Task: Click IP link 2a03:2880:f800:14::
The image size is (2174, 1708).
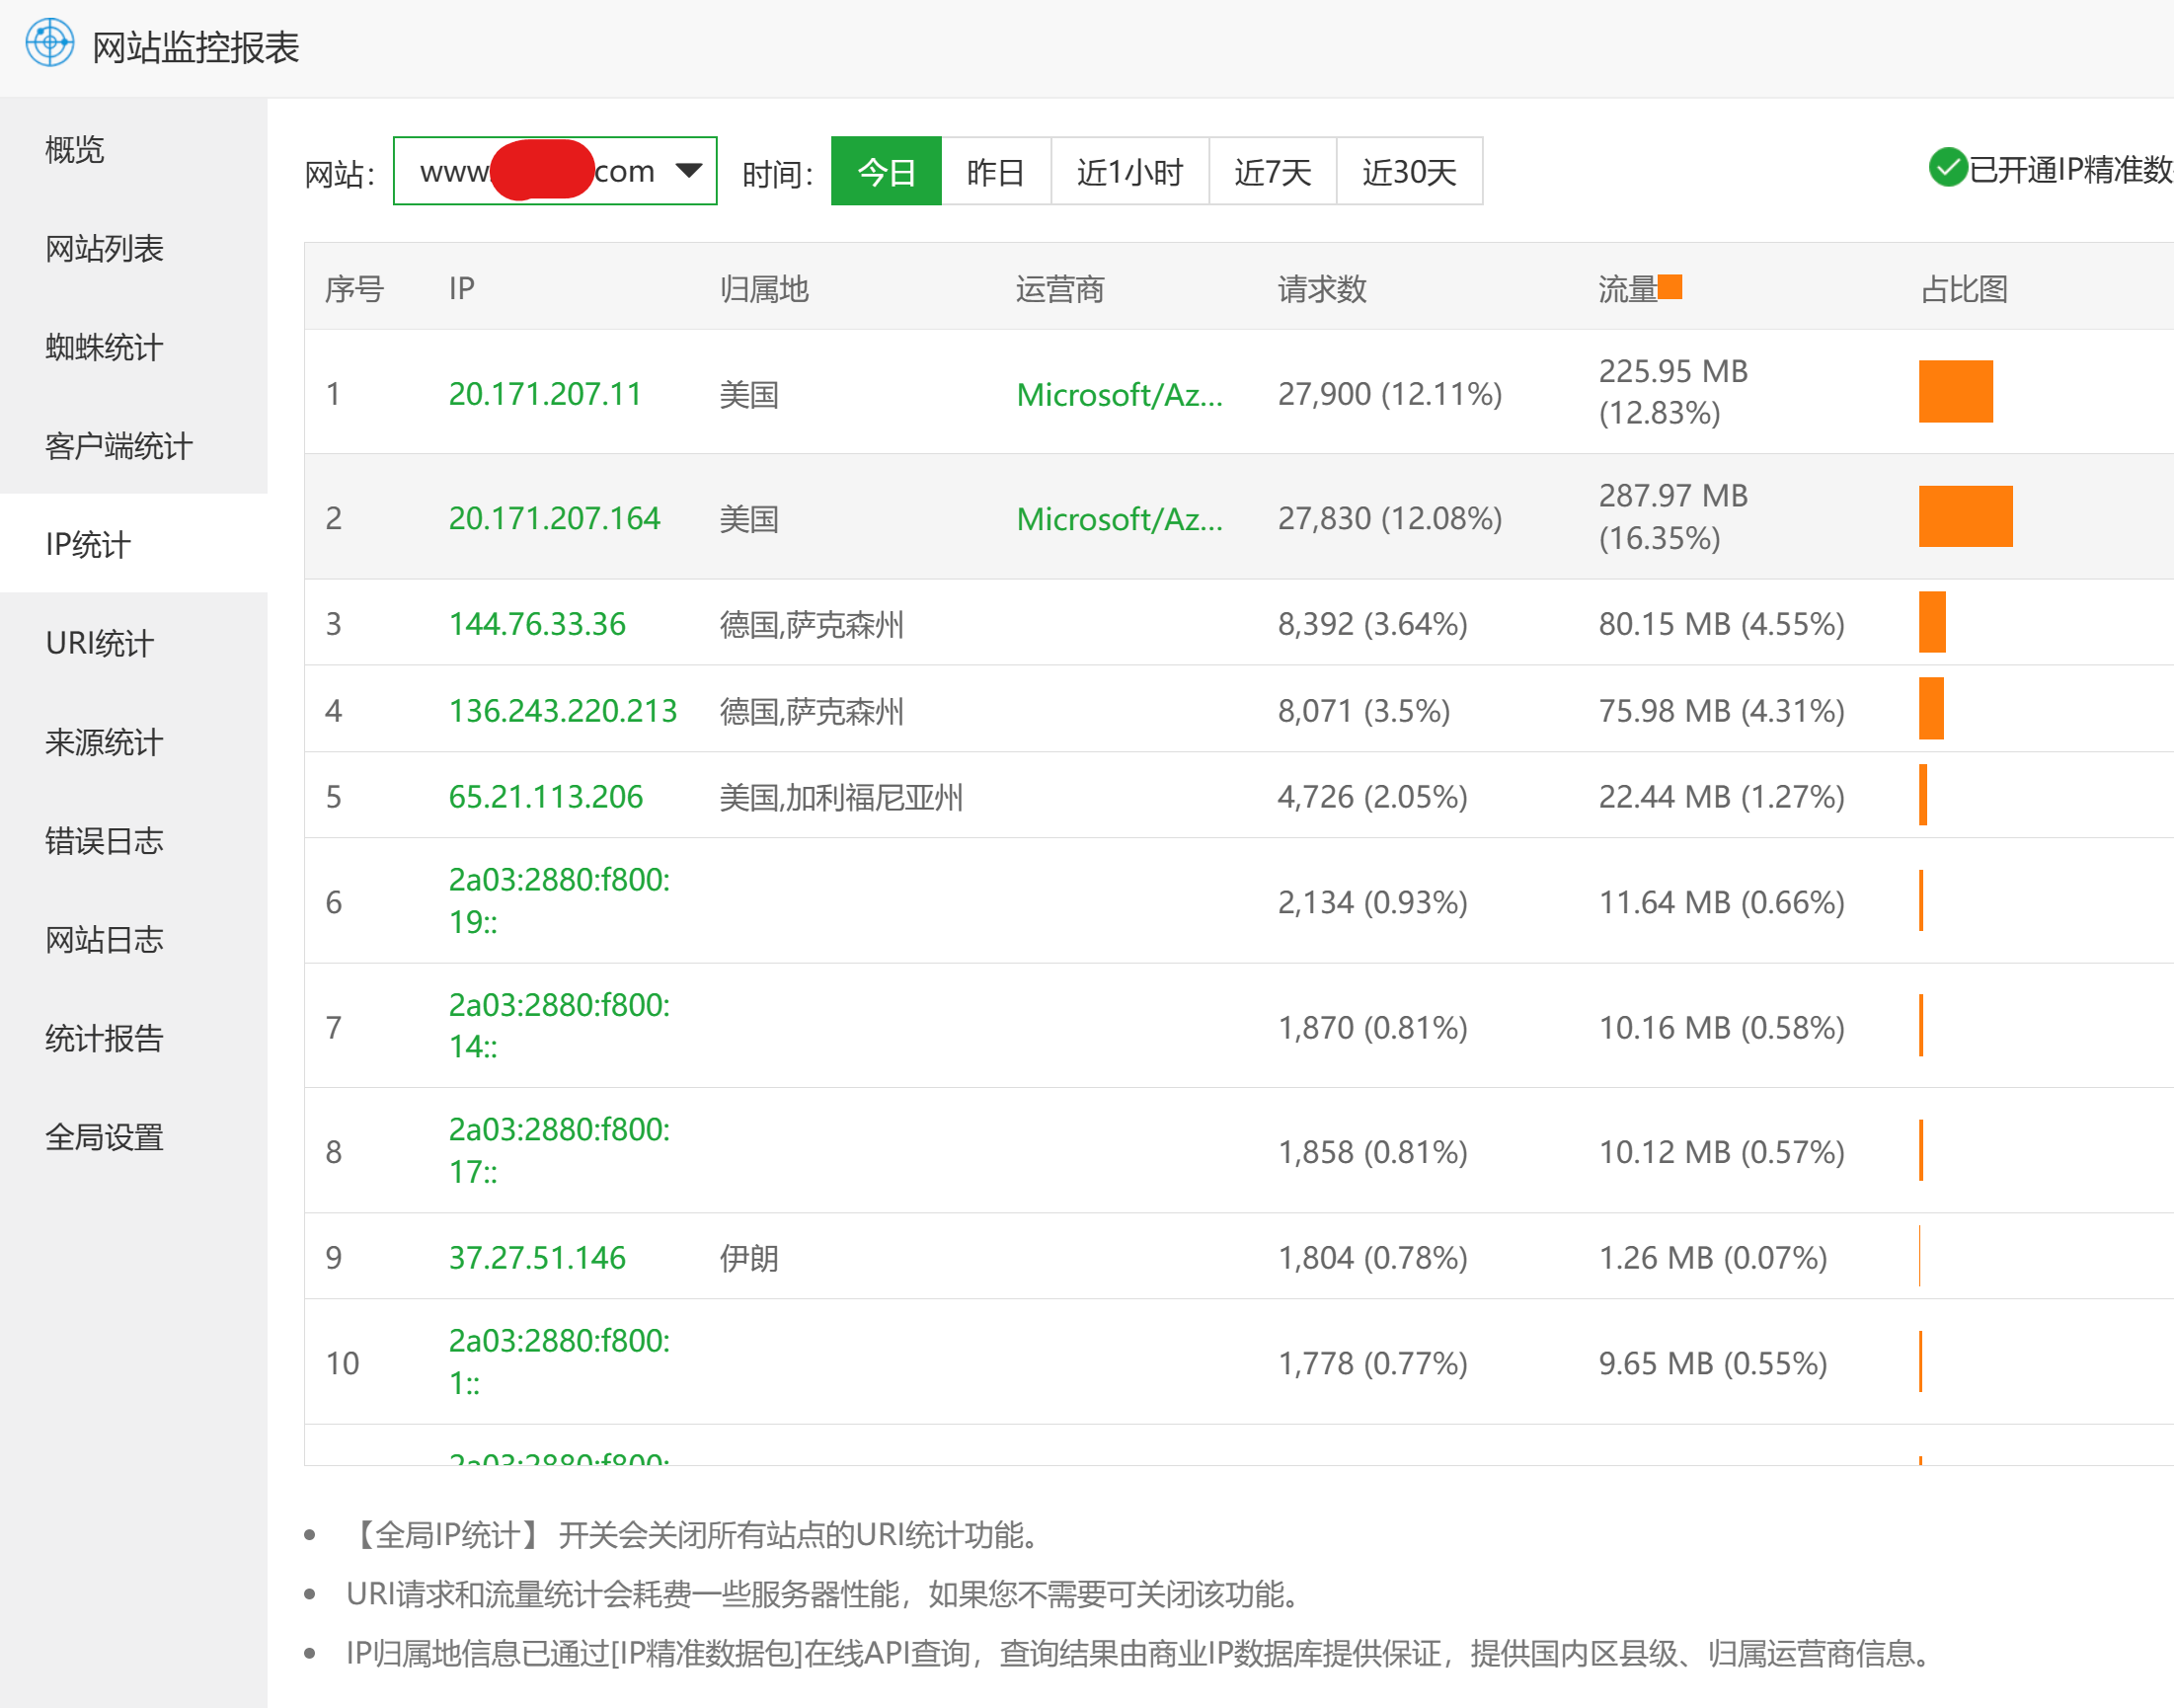Action: point(559,1026)
